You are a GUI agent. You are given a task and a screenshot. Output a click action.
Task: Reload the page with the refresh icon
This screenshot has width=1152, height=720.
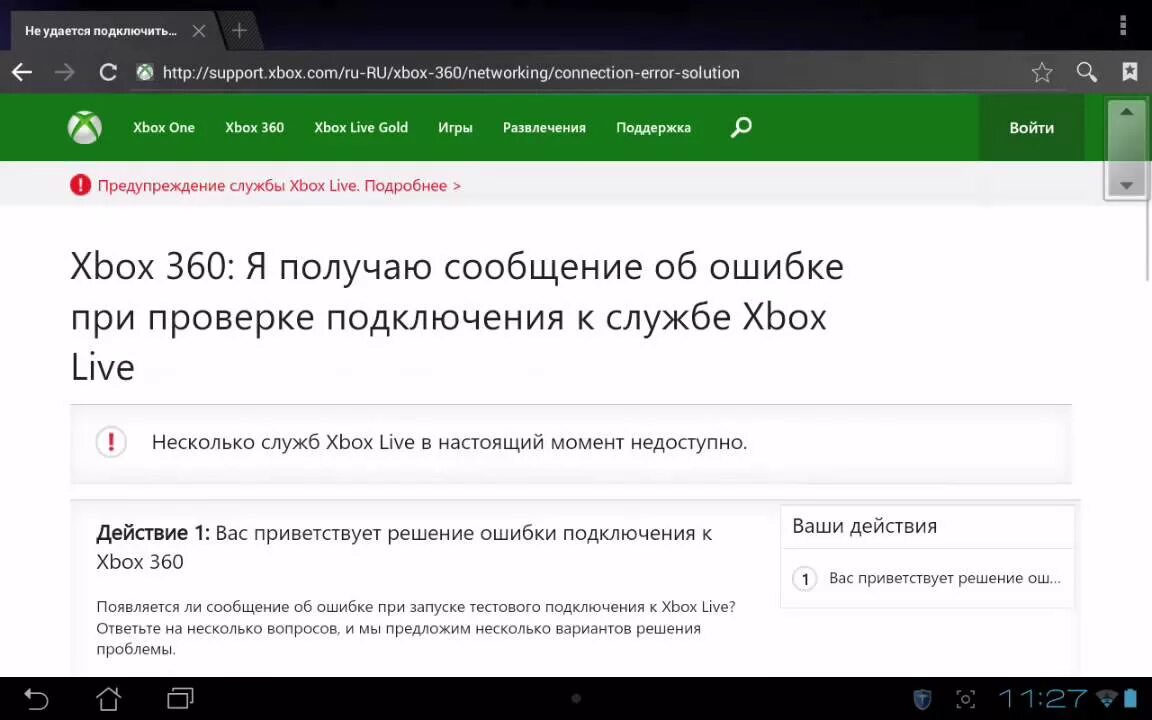(108, 72)
